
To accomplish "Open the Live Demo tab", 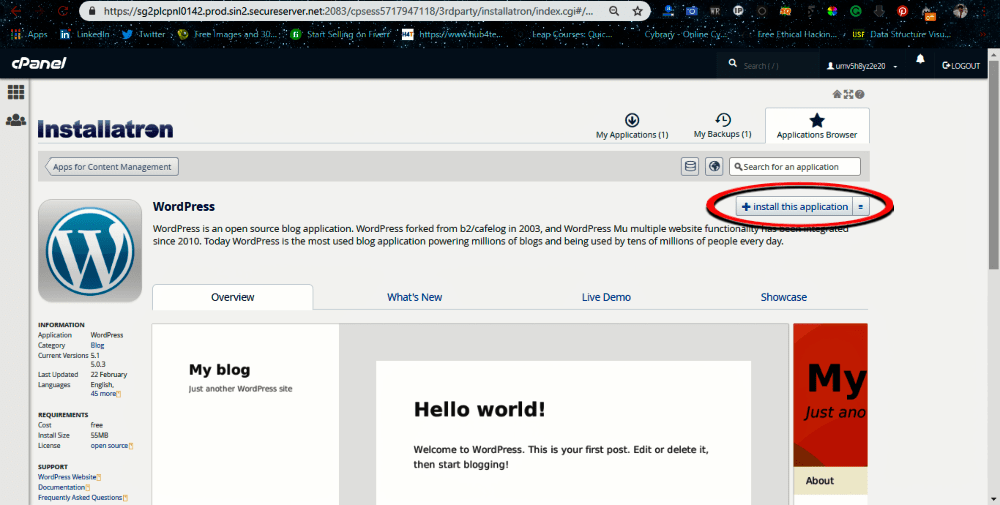I will 606,297.
